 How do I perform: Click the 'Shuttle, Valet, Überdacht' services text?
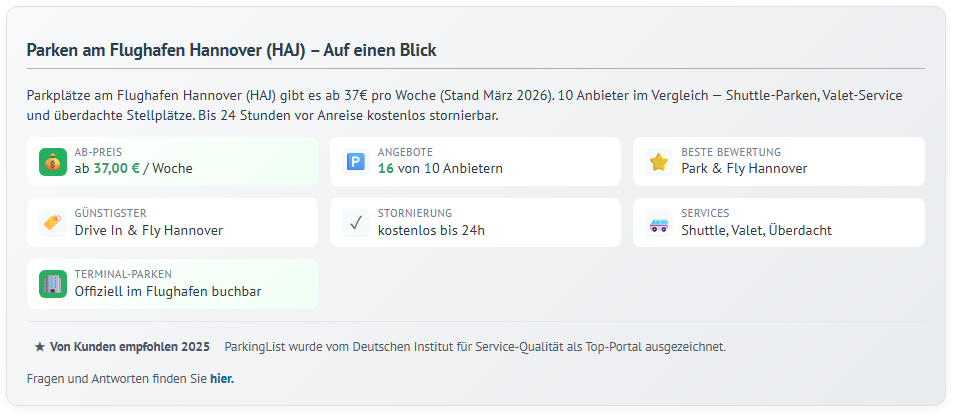click(756, 230)
